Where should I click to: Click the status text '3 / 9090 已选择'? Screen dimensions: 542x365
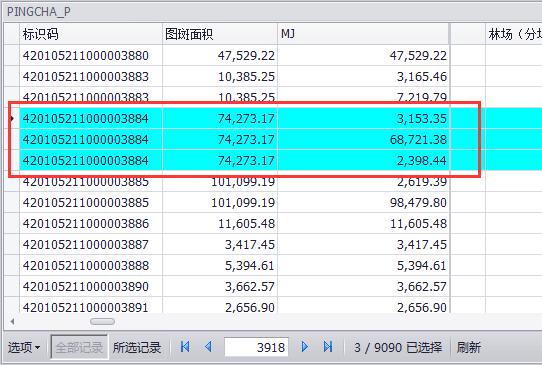398,347
